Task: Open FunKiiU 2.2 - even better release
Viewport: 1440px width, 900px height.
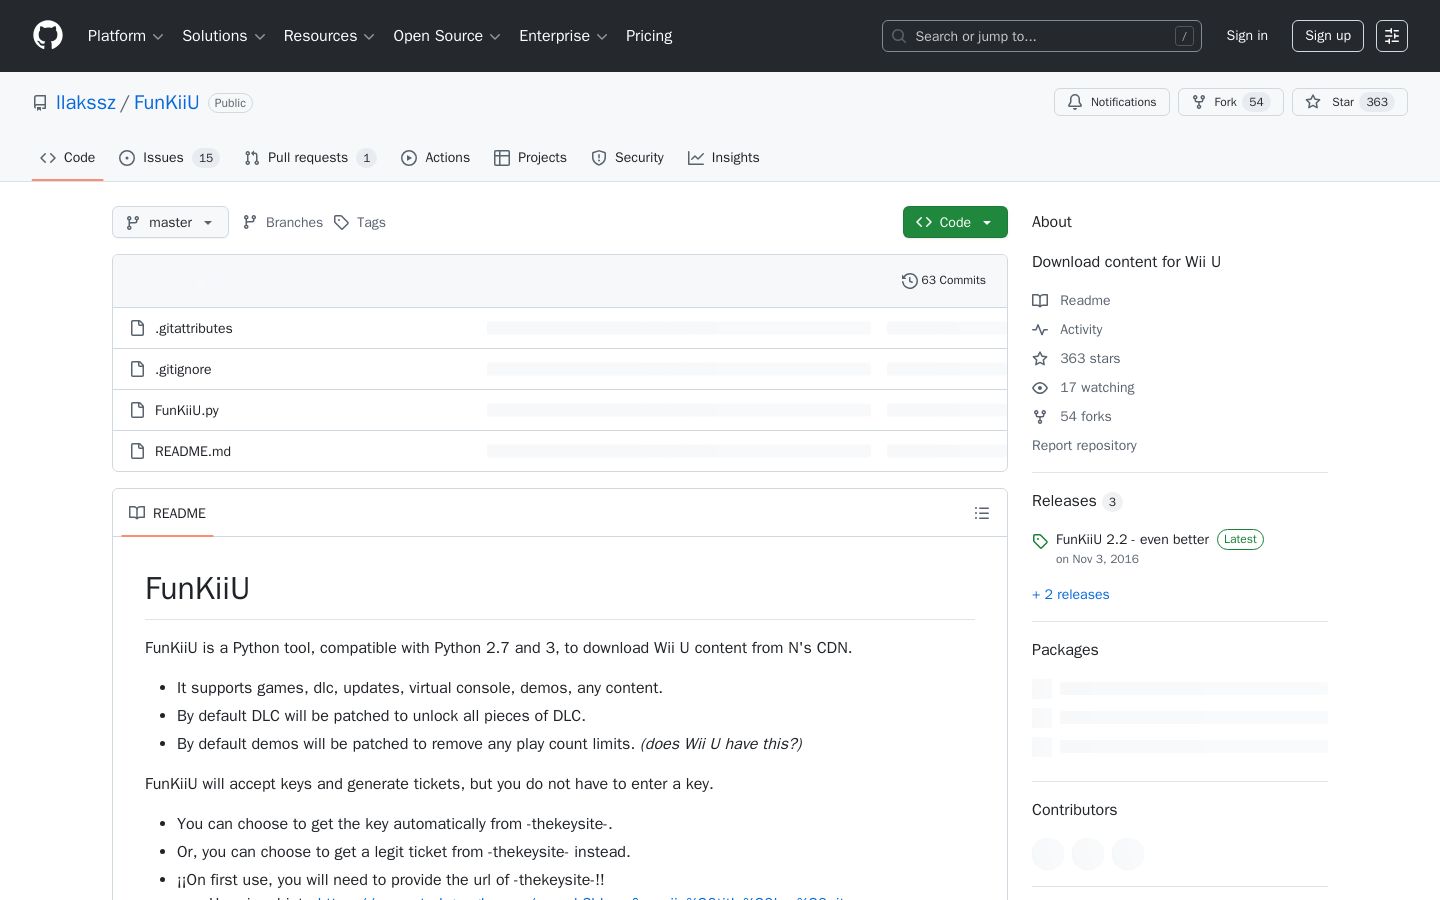Action: (x=1133, y=539)
